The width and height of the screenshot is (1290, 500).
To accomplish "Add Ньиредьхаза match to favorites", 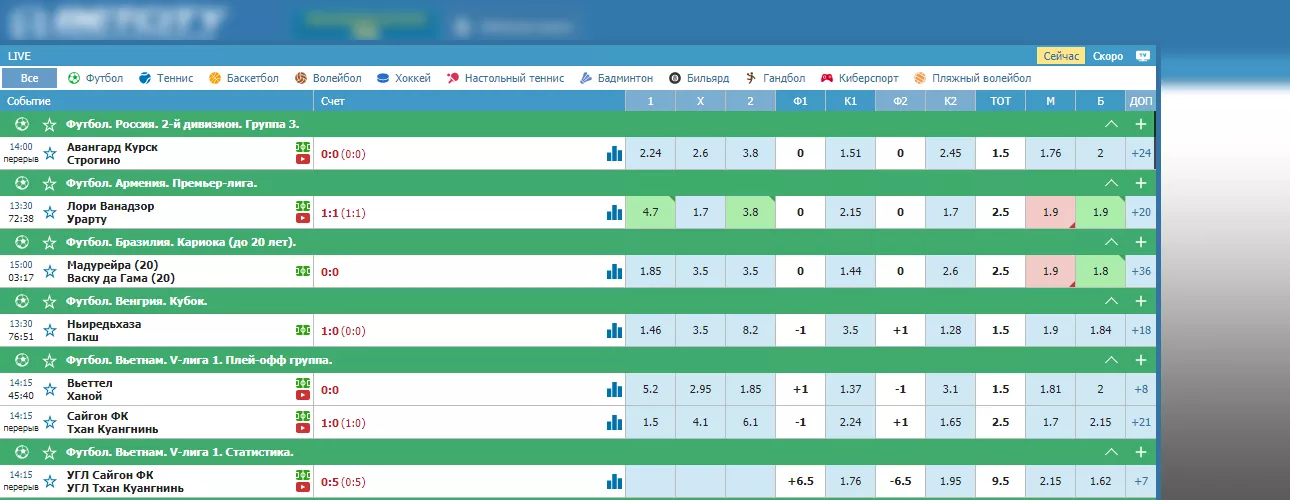I will pyautogui.click(x=50, y=331).
